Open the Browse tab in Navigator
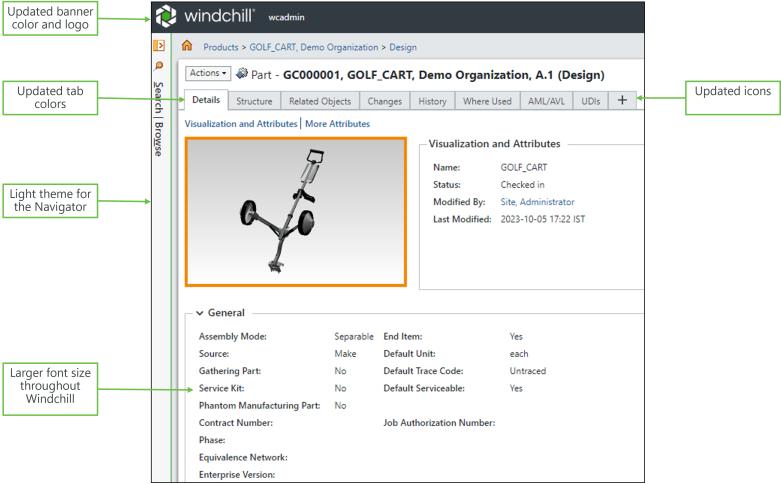Image resolution: width=781 pixels, height=483 pixels. click(x=158, y=139)
